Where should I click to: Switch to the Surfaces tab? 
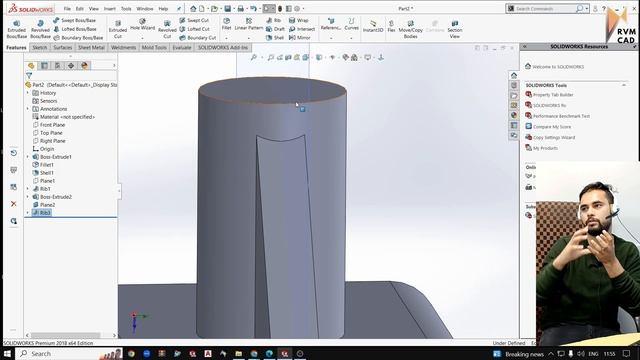pyautogui.click(x=62, y=48)
